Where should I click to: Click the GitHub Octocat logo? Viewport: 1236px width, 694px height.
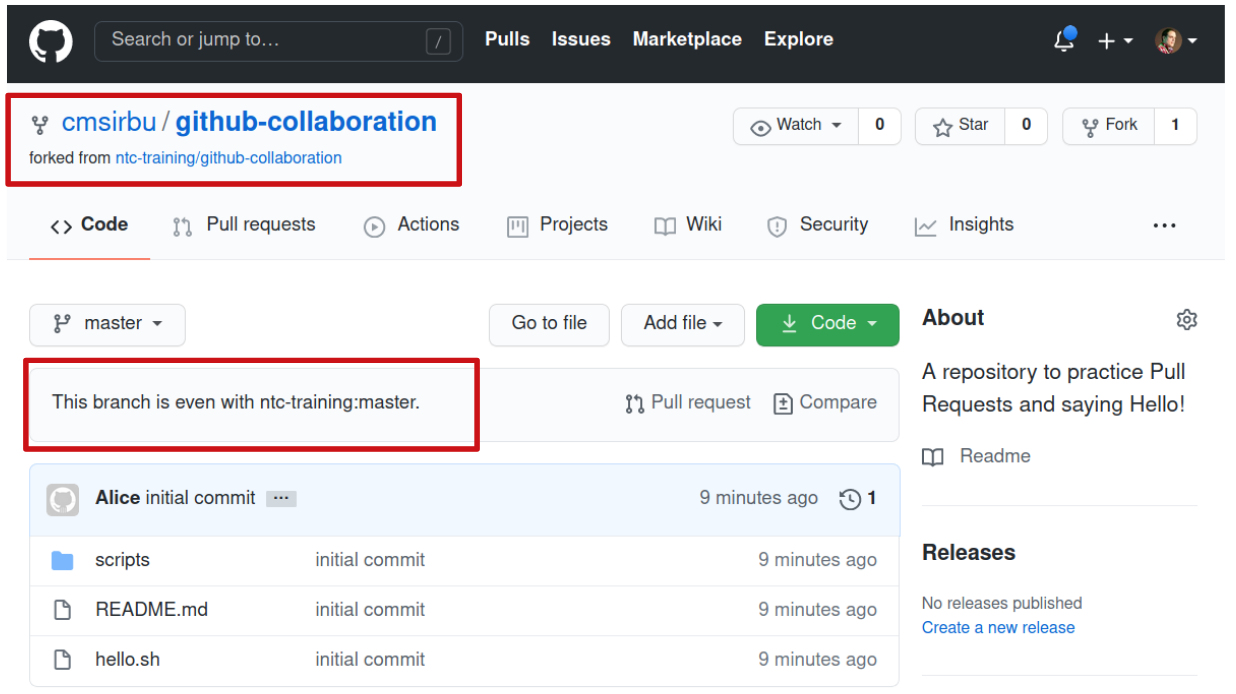click(50, 42)
